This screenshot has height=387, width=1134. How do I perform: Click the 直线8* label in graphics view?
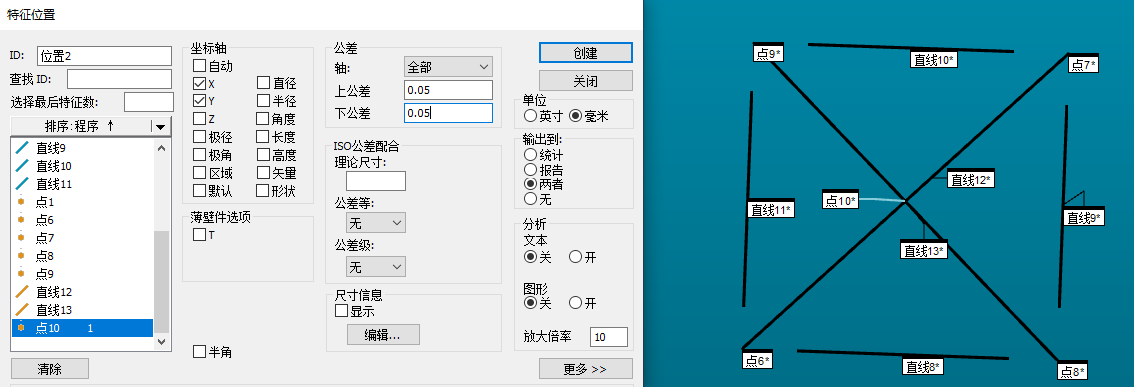tap(923, 367)
